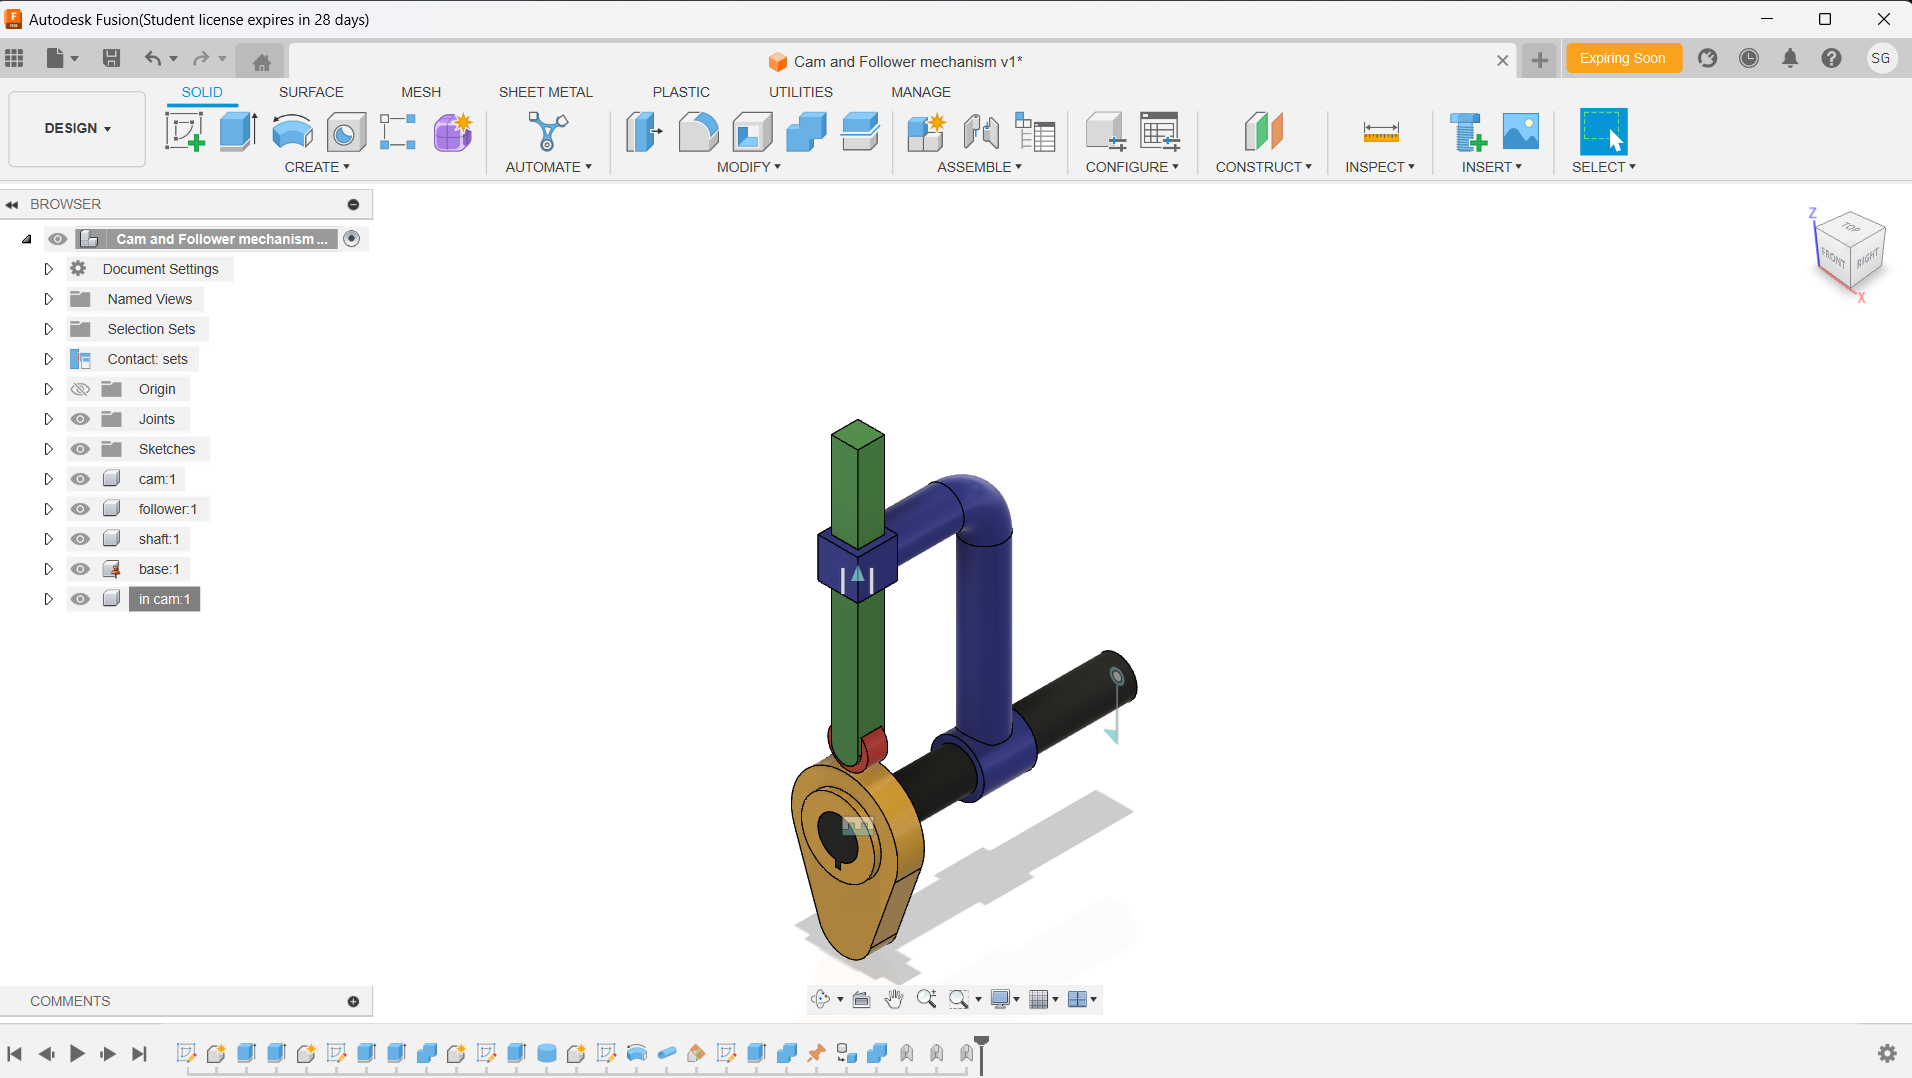Image resolution: width=1912 pixels, height=1078 pixels.
Task: Click the job status clock icon
Action: tap(1749, 58)
